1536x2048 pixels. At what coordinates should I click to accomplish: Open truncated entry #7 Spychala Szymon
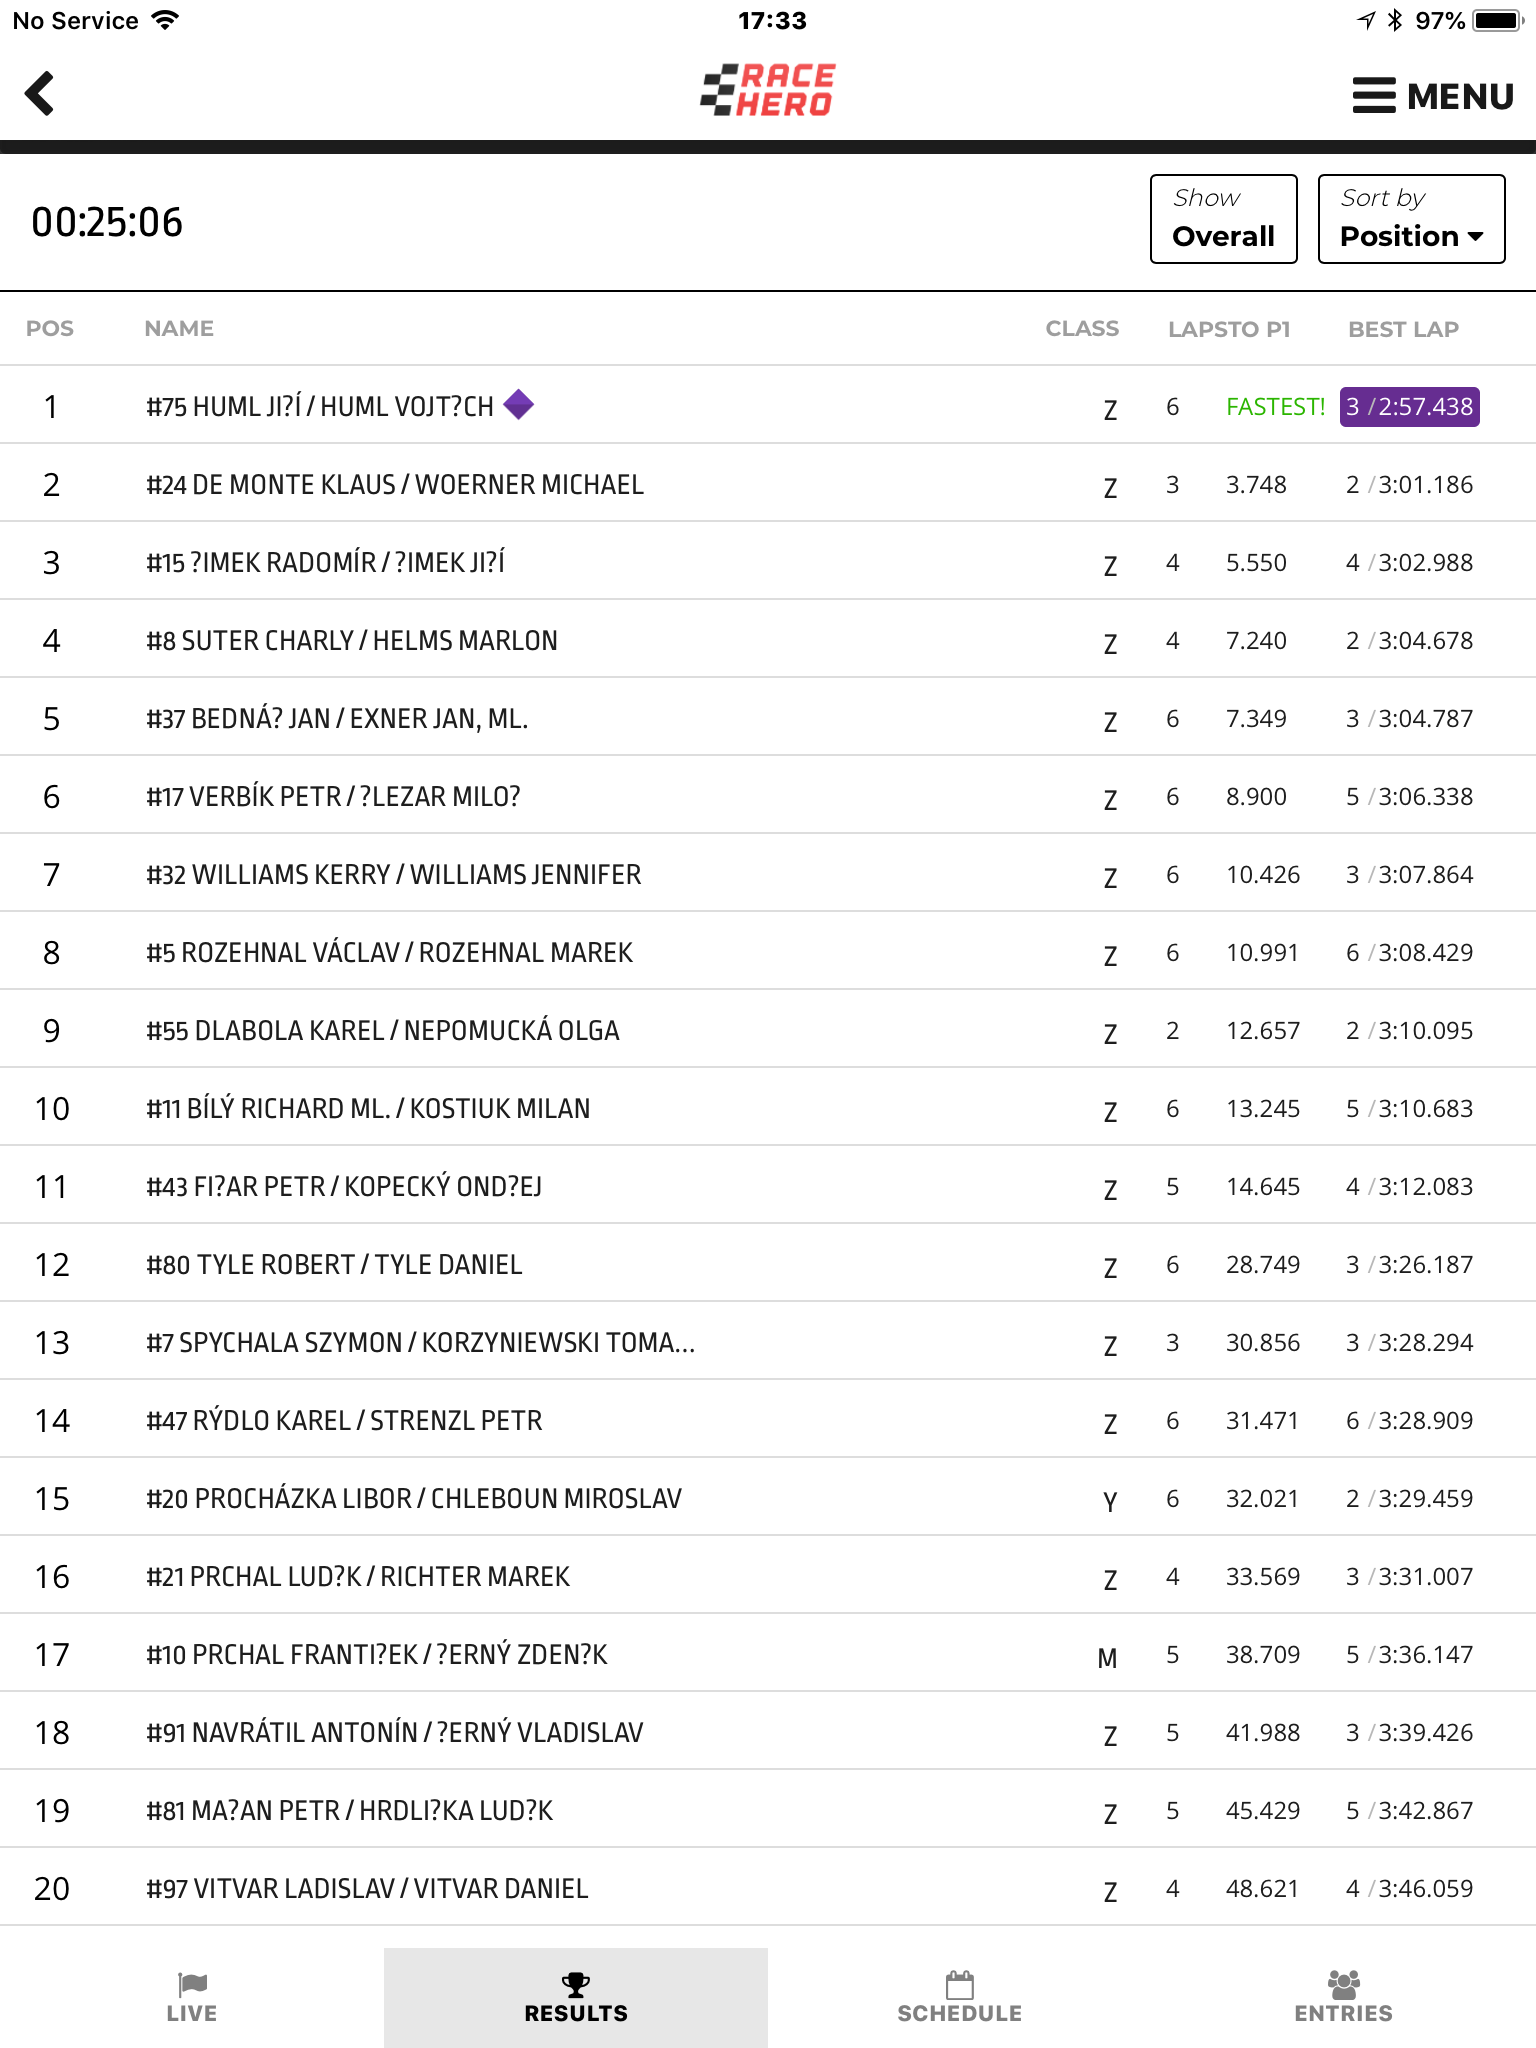[768, 1342]
